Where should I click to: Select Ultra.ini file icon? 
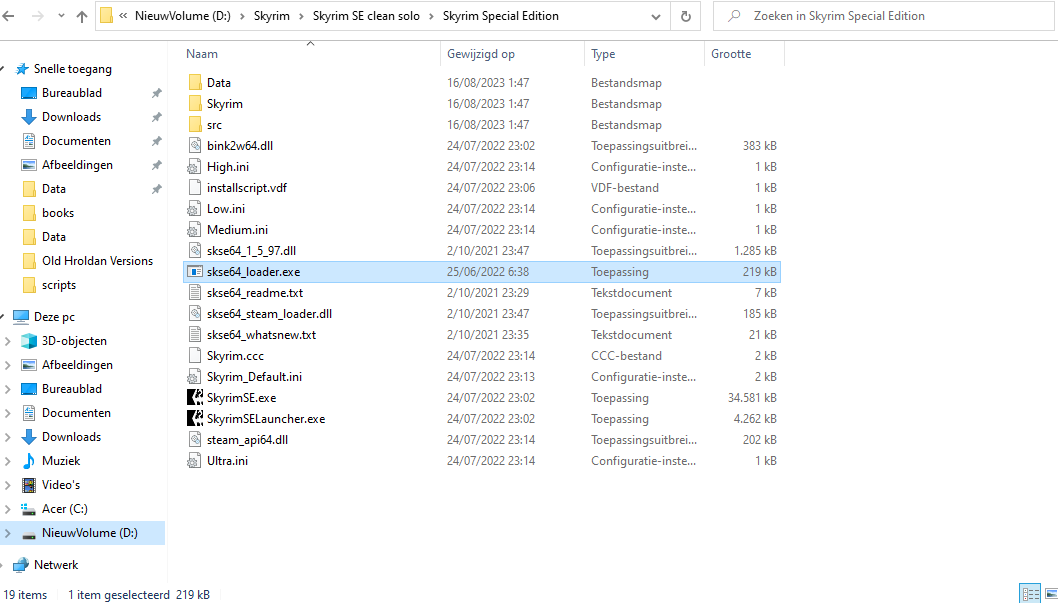[x=195, y=460]
